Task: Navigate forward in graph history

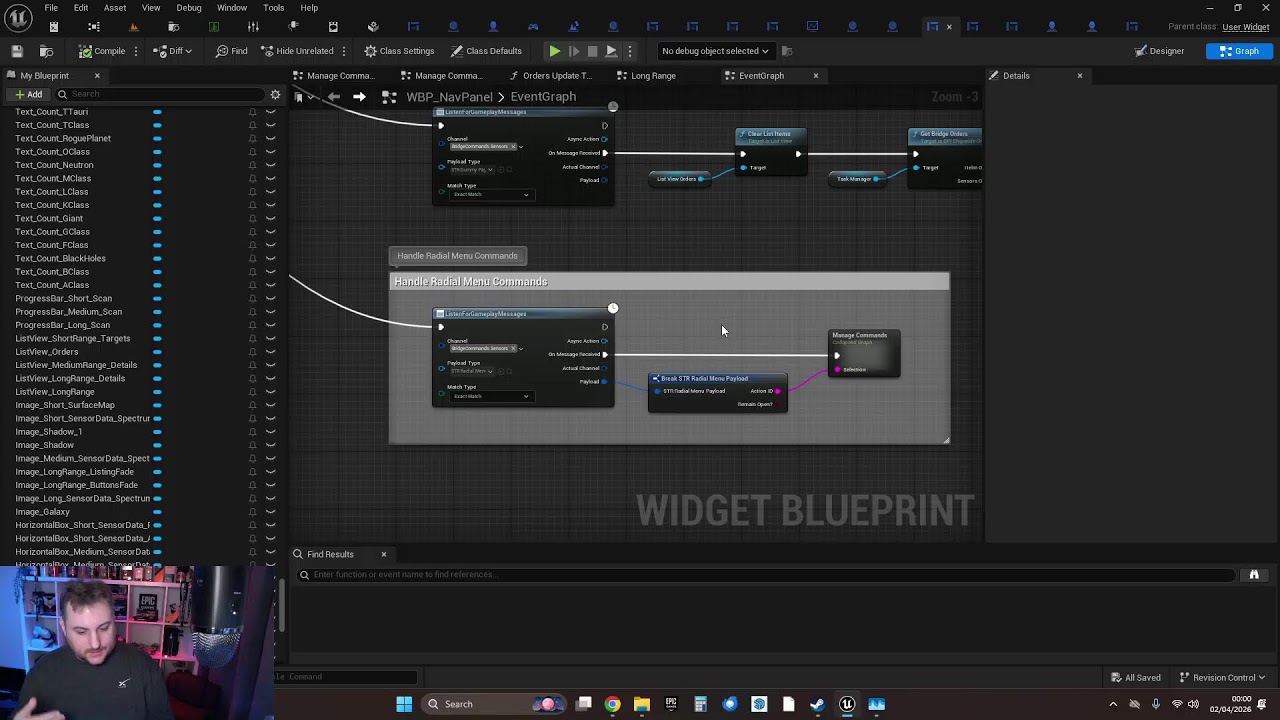Action: coord(359,97)
